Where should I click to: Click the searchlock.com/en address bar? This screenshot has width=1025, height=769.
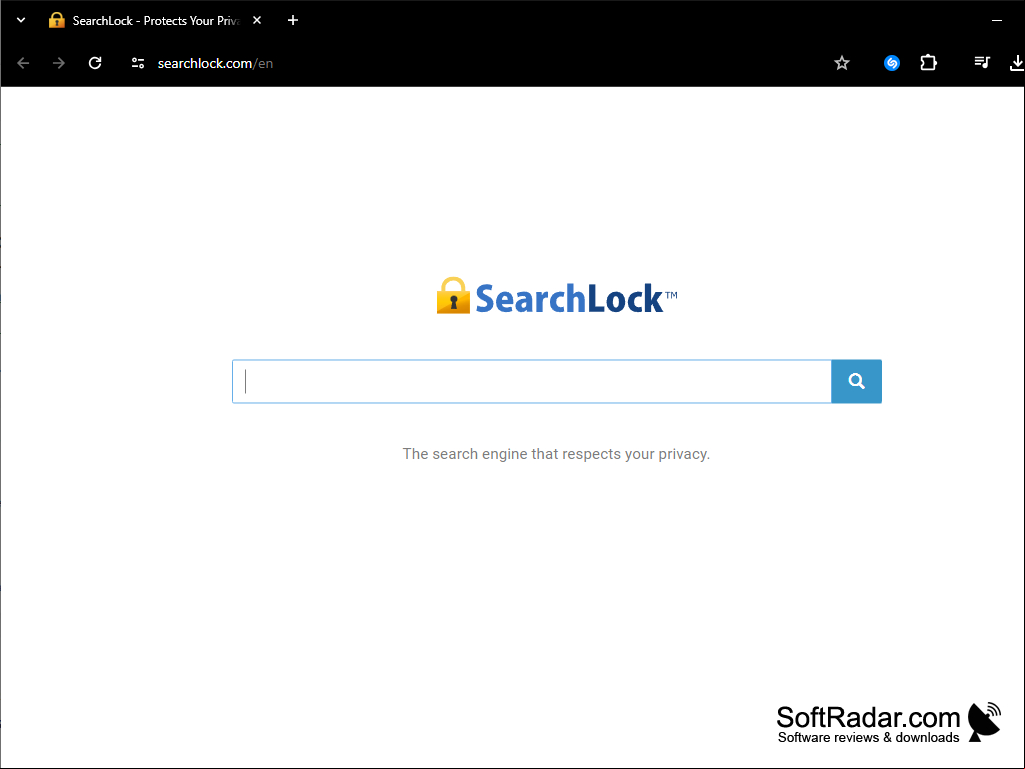point(215,63)
